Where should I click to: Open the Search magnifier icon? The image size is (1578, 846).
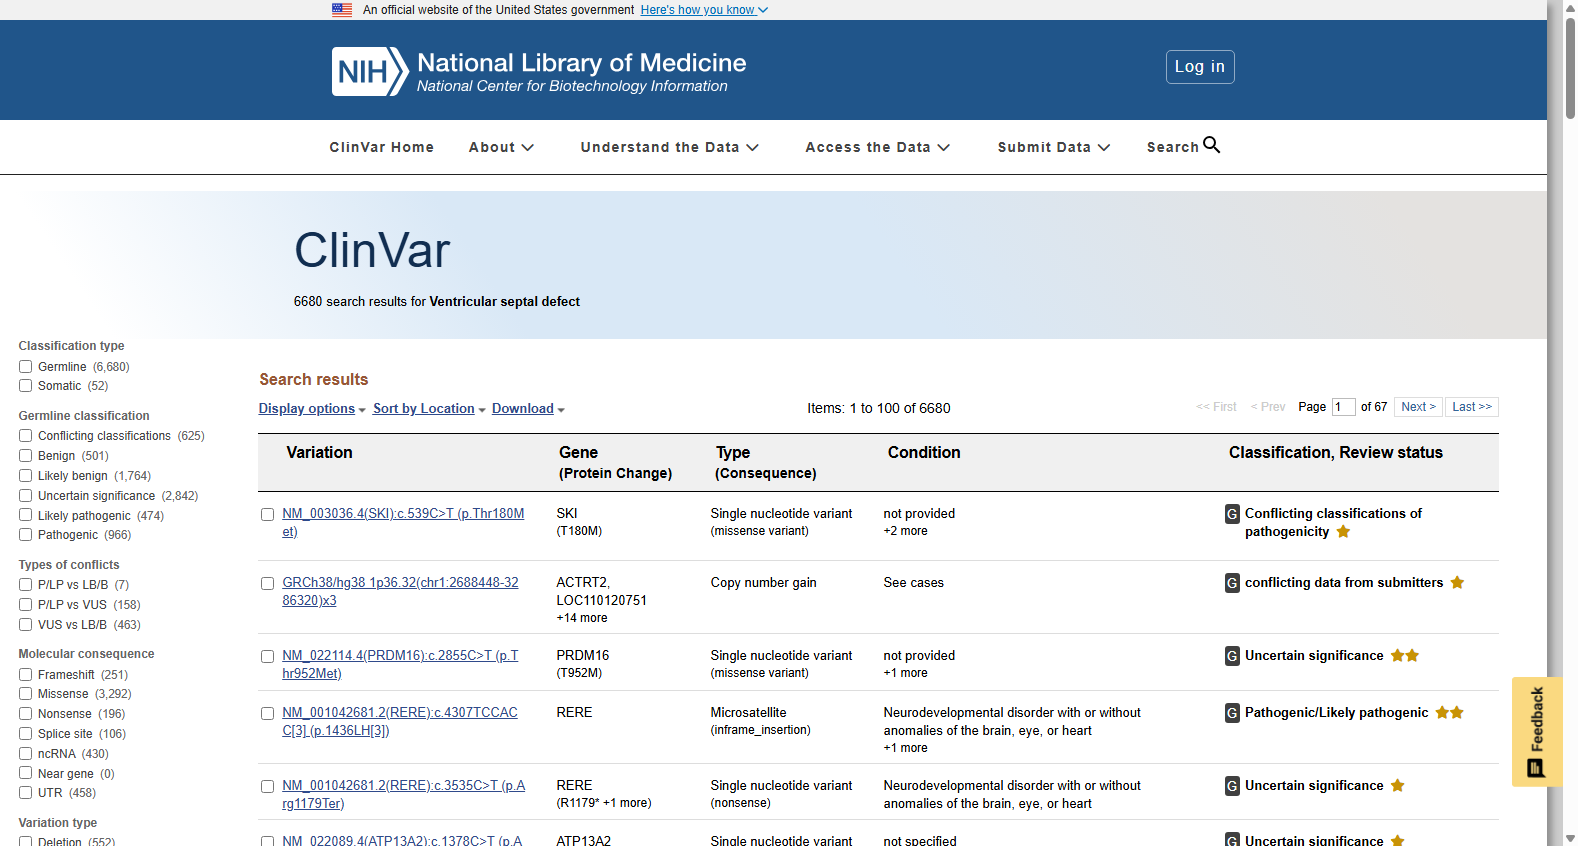click(x=1211, y=145)
